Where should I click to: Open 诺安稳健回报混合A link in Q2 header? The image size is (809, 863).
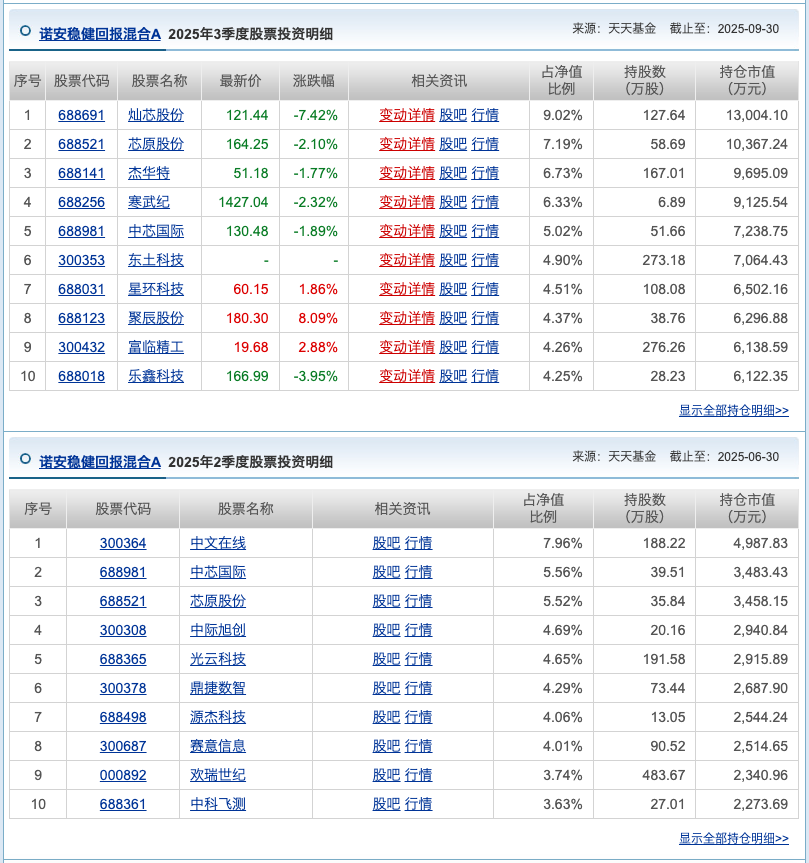tap(100, 462)
